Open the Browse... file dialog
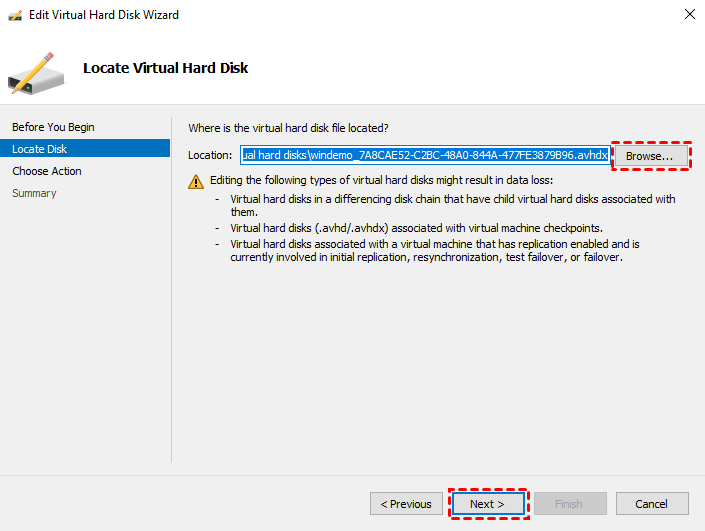Viewport: 705px width, 531px height. tap(650, 157)
